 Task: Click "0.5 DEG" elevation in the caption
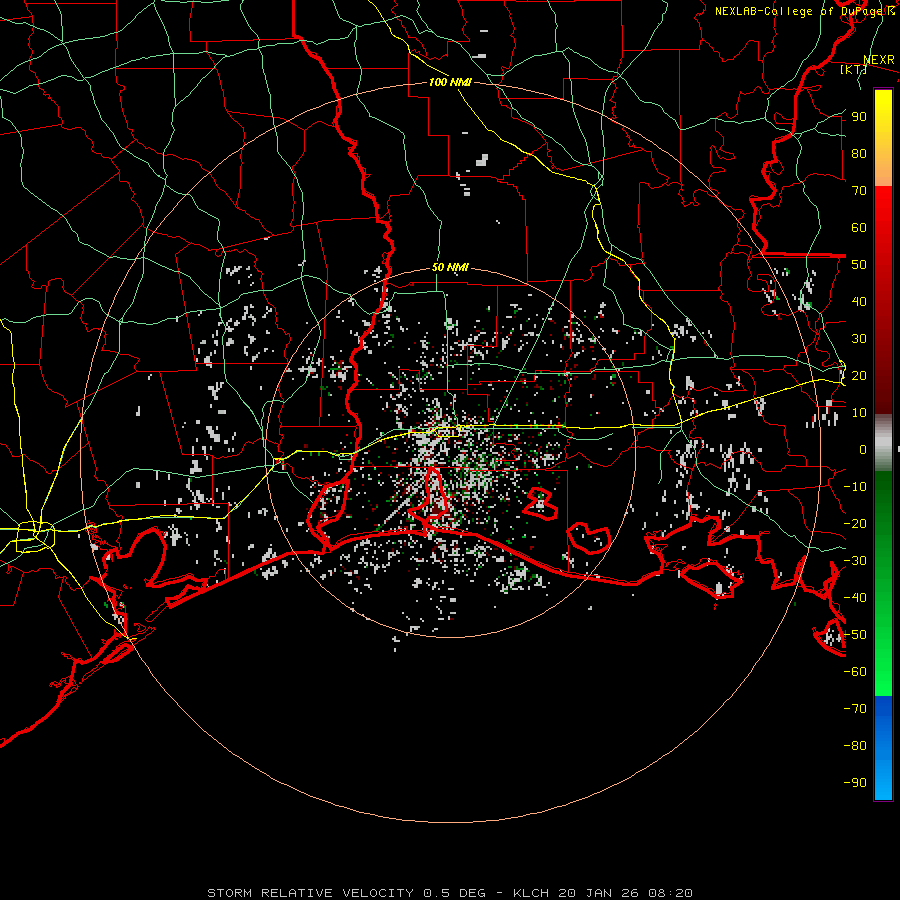(455, 893)
